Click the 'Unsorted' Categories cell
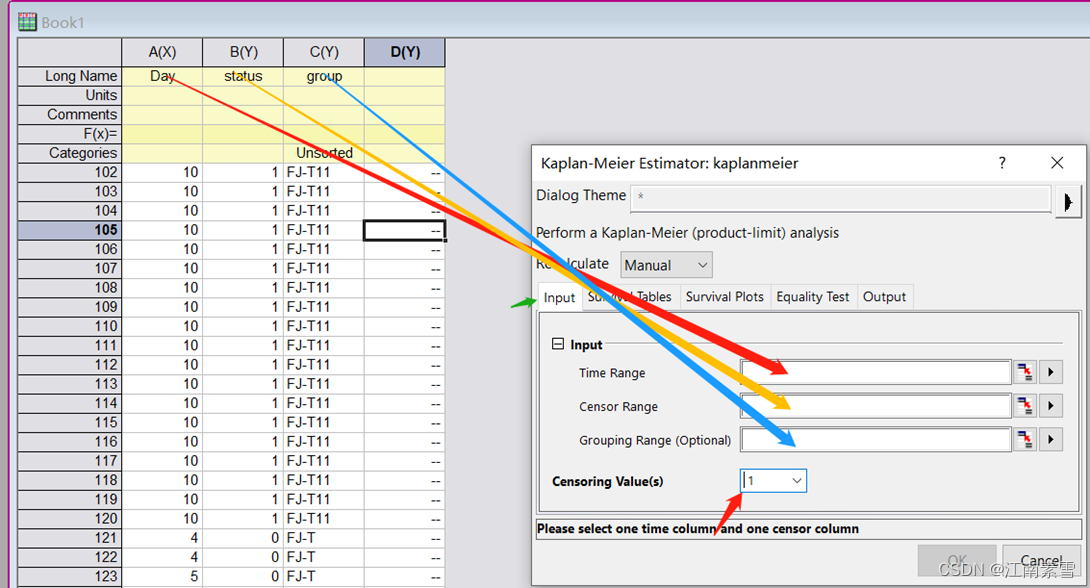 coord(324,152)
